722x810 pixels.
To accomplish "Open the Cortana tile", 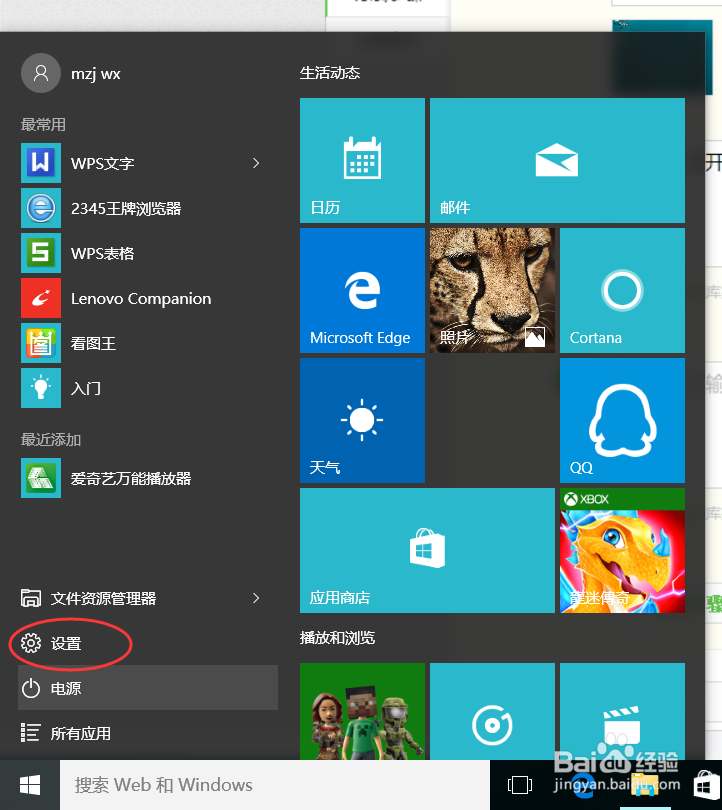I will (x=622, y=290).
